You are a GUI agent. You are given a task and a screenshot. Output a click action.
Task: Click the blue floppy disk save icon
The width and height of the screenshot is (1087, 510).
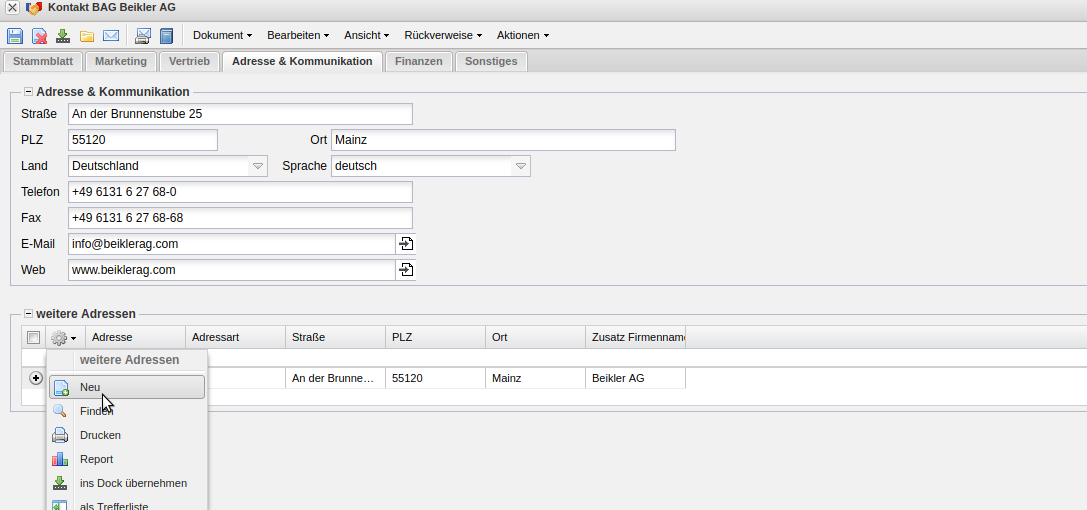click(x=15, y=36)
